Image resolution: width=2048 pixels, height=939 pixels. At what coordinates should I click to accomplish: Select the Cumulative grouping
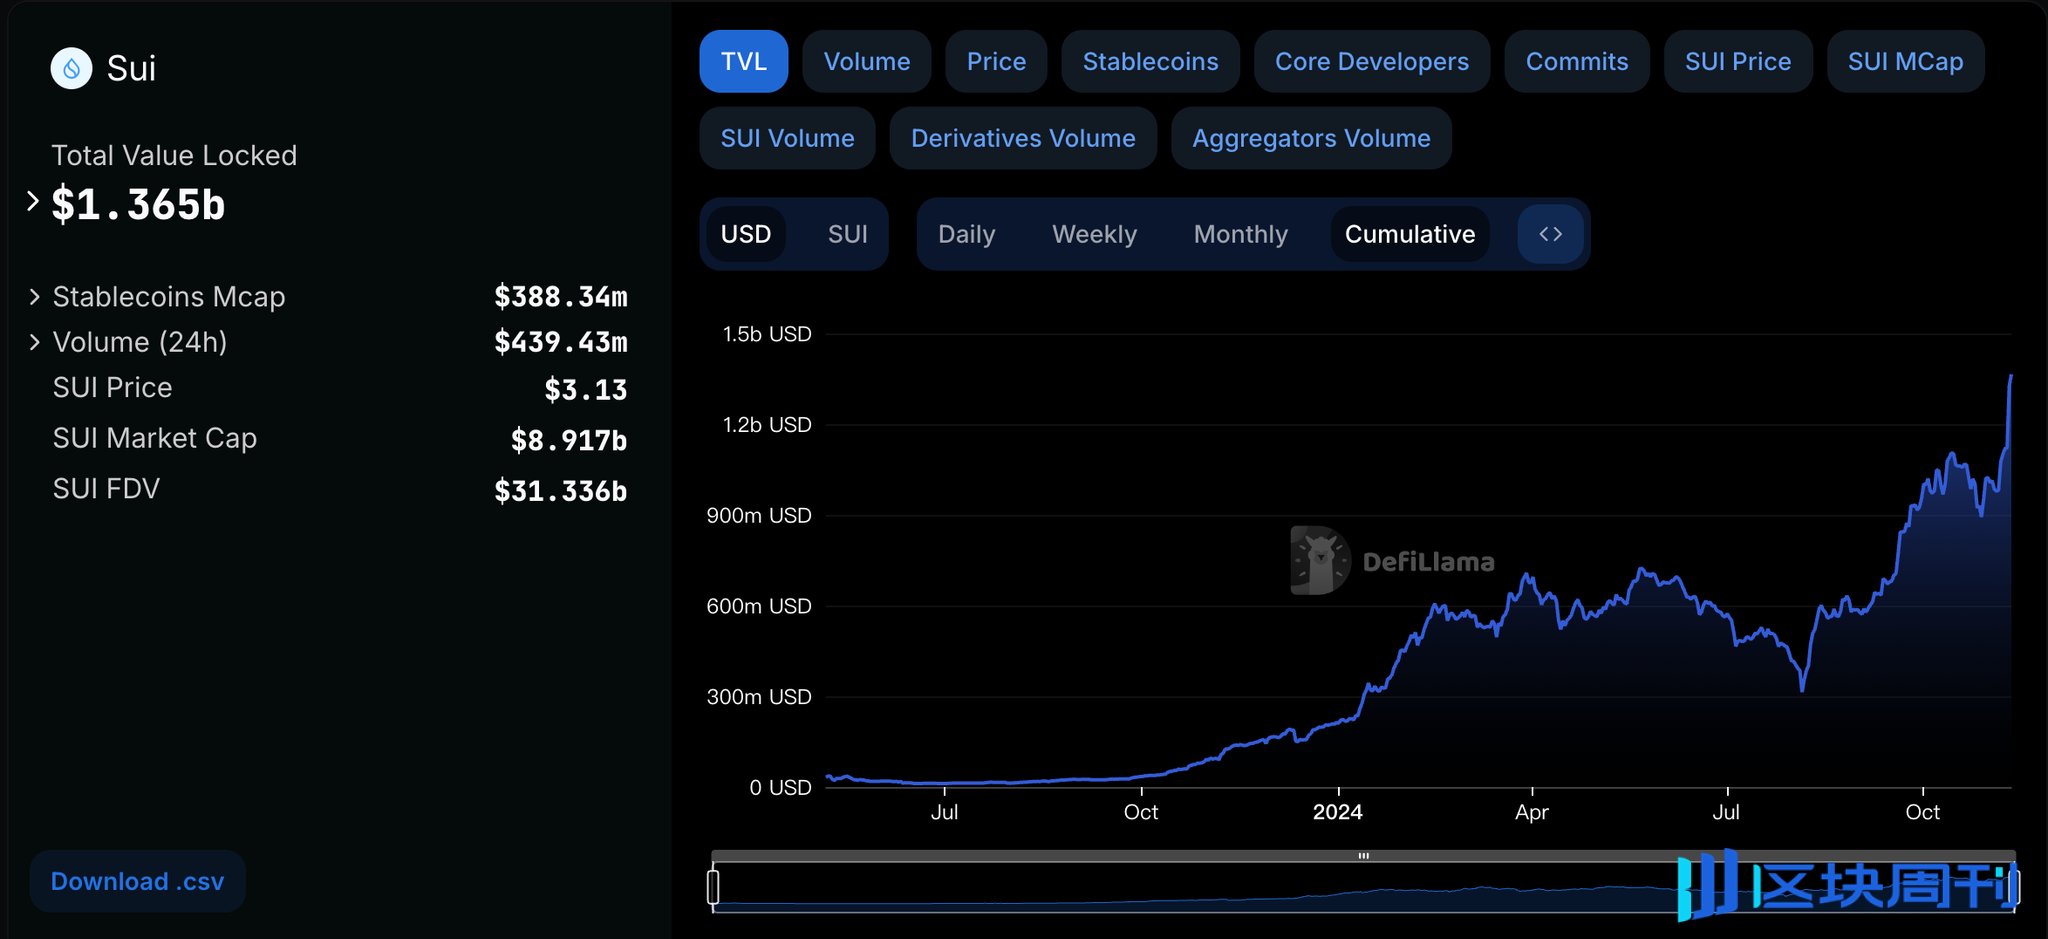coord(1410,234)
